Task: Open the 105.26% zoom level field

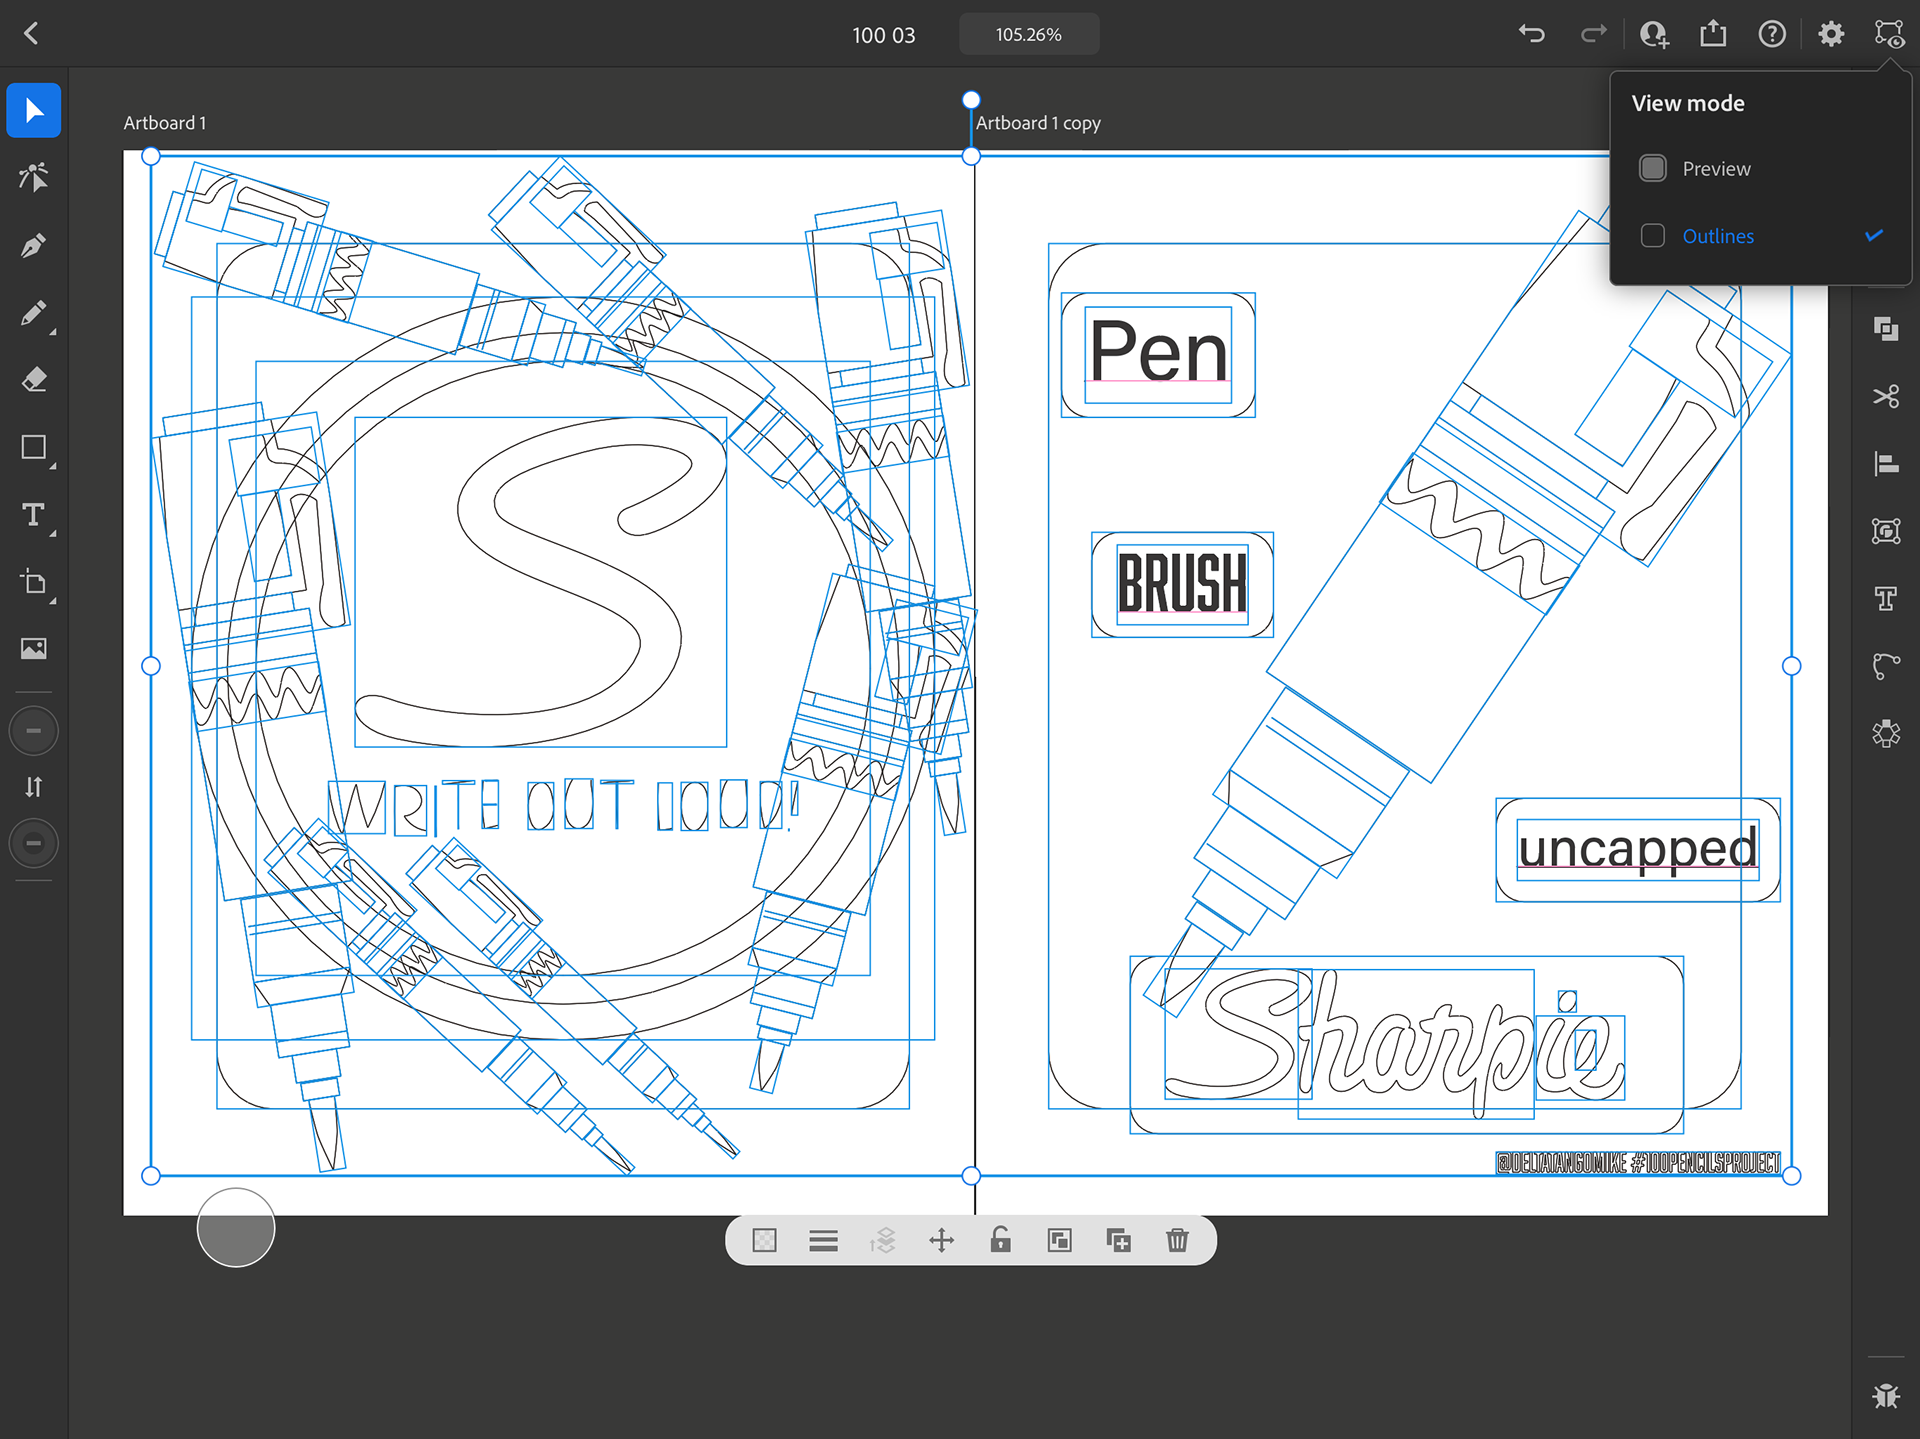Action: pos(1029,34)
